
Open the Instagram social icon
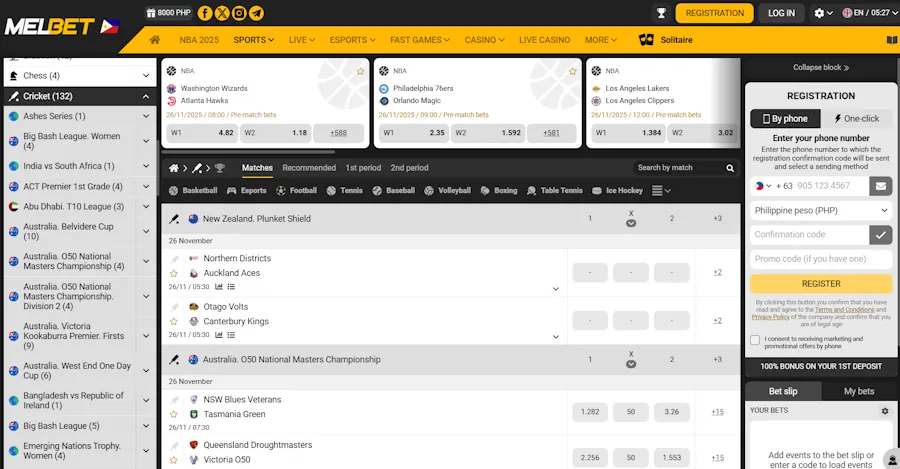click(x=239, y=13)
